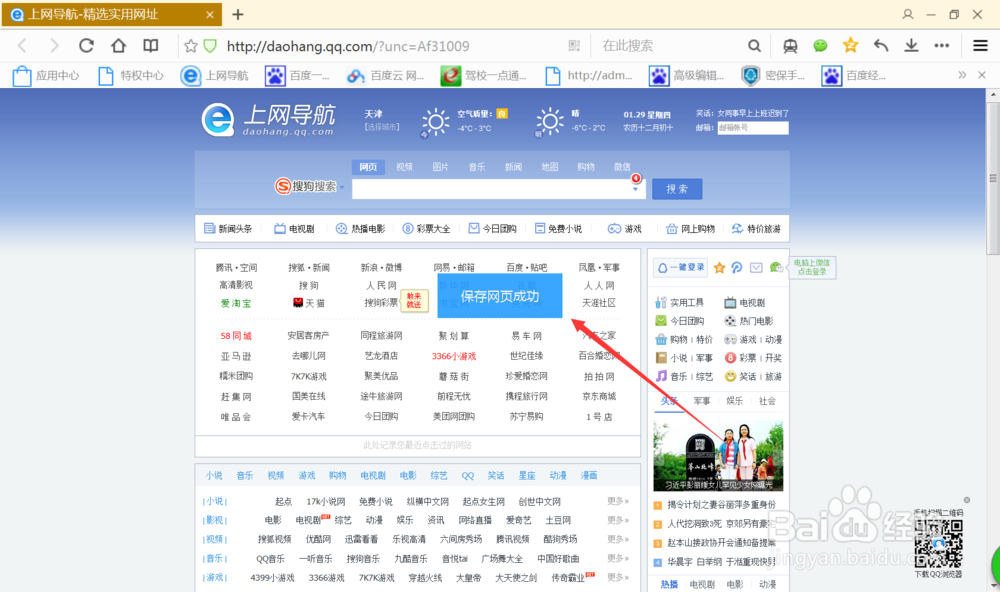1000x592 pixels.
Task: Reload the page with the refresh icon
Action: coord(86,45)
